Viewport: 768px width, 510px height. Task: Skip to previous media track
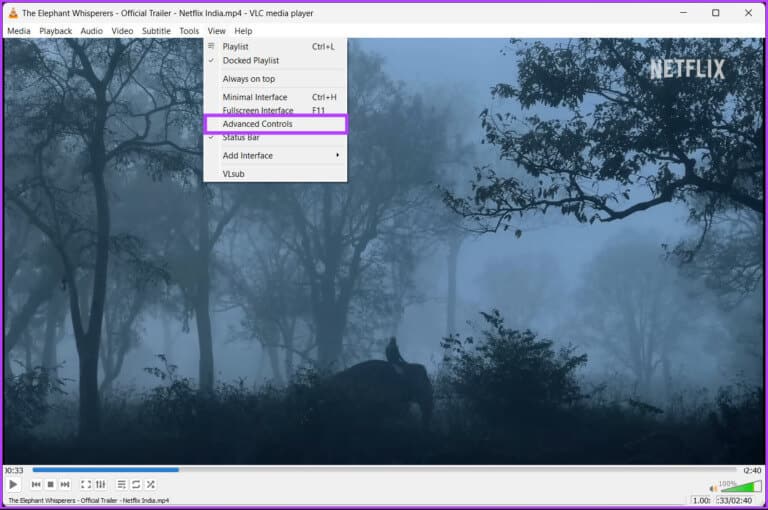pyautogui.click(x=36, y=485)
